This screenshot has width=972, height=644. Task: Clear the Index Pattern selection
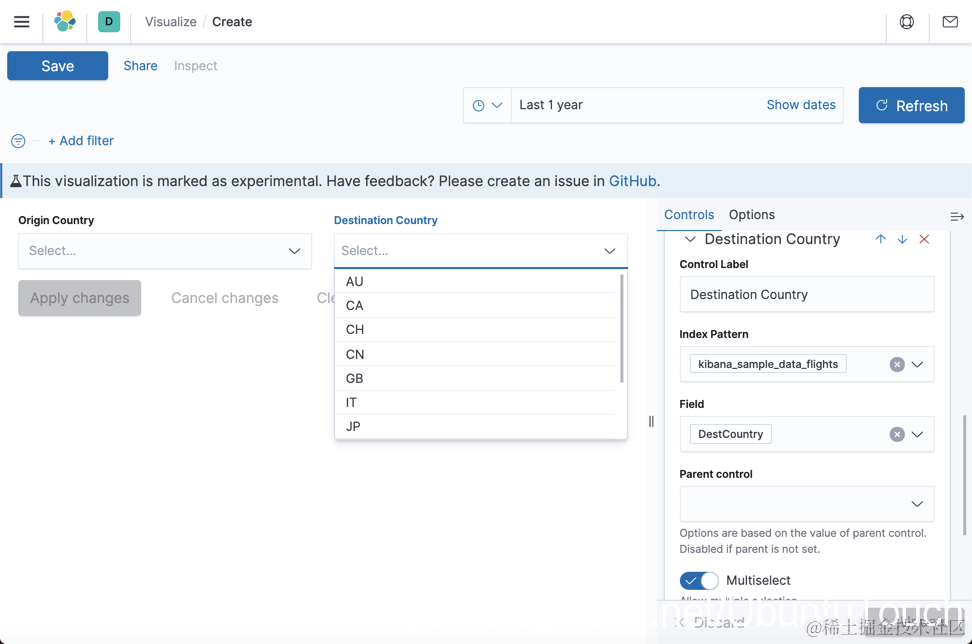click(897, 364)
